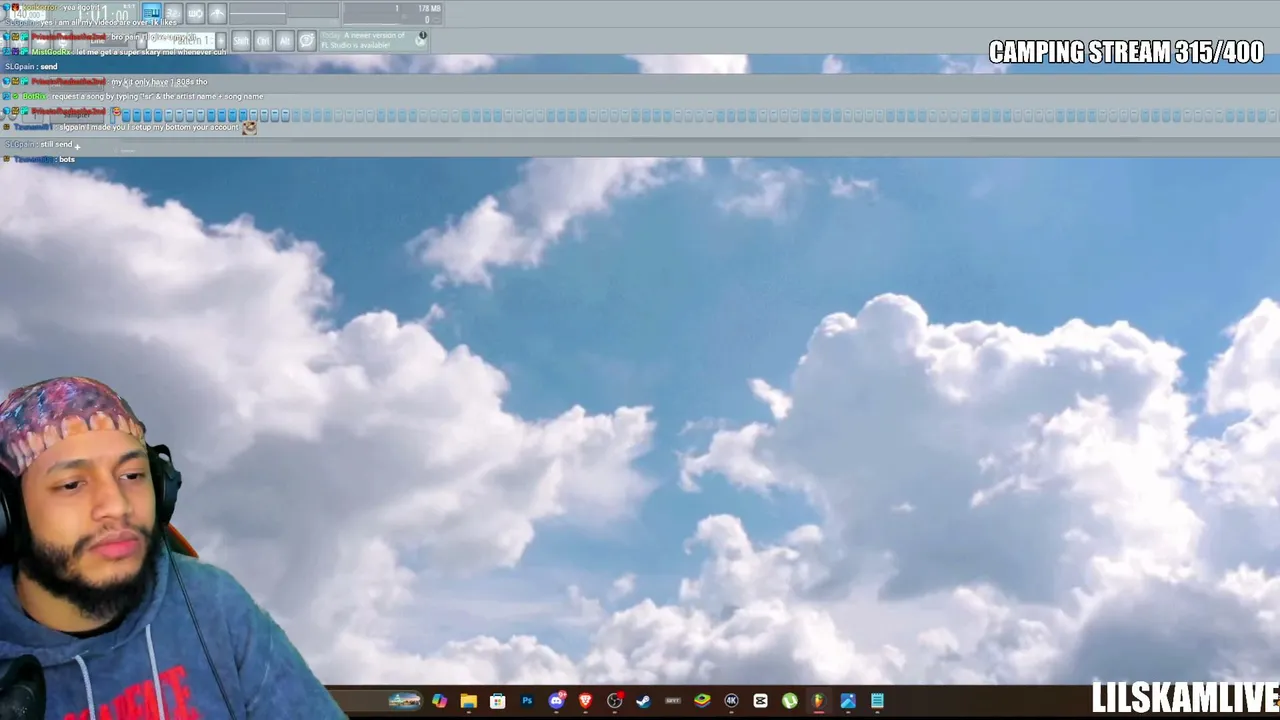This screenshot has height=720, width=1280.
Task: Open Copilot from the taskbar
Action: point(439,701)
